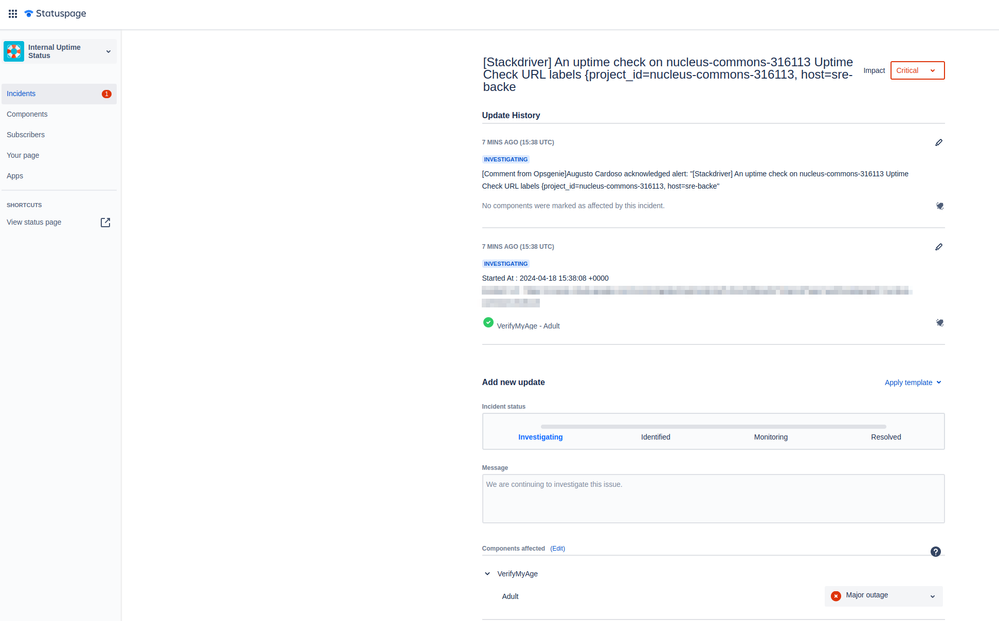Open the Apply template dropdown
Screen dimensions: 999x621
(x=913, y=383)
